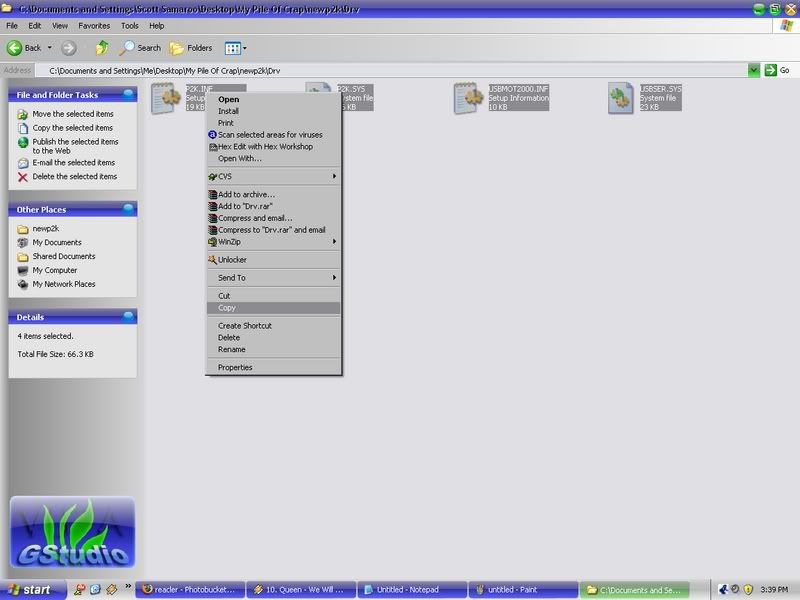The height and width of the screenshot is (600, 800).
Task: Select the USBSER.SYS file icon
Action: (x=621, y=98)
